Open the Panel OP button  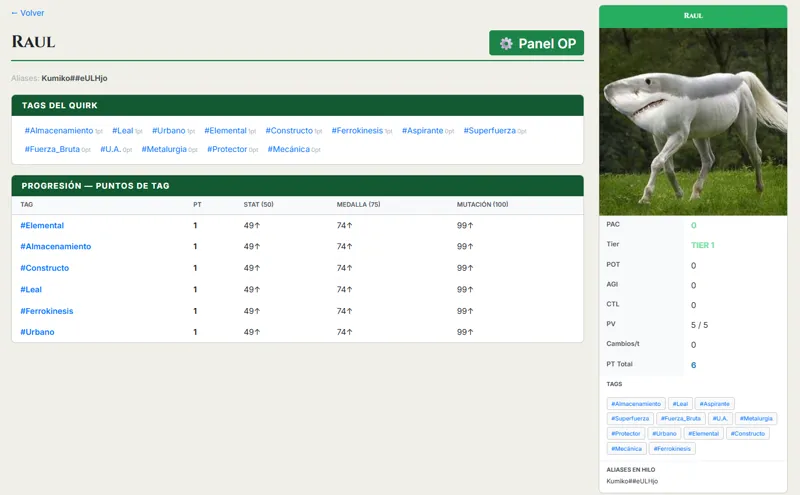536,43
